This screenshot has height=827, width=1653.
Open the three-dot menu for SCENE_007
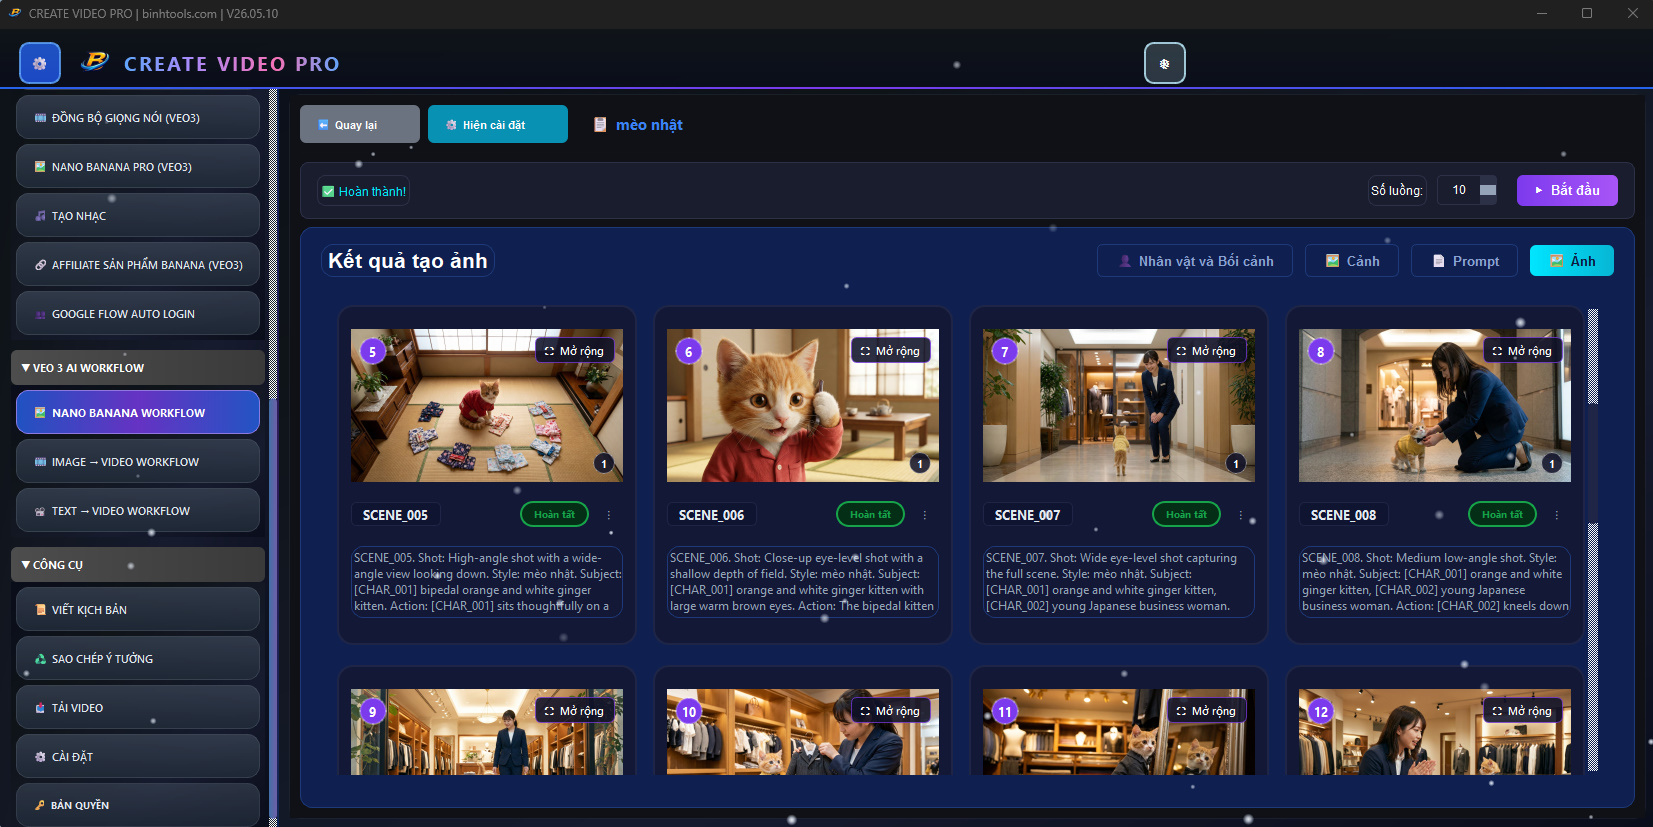click(x=1241, y=515)
